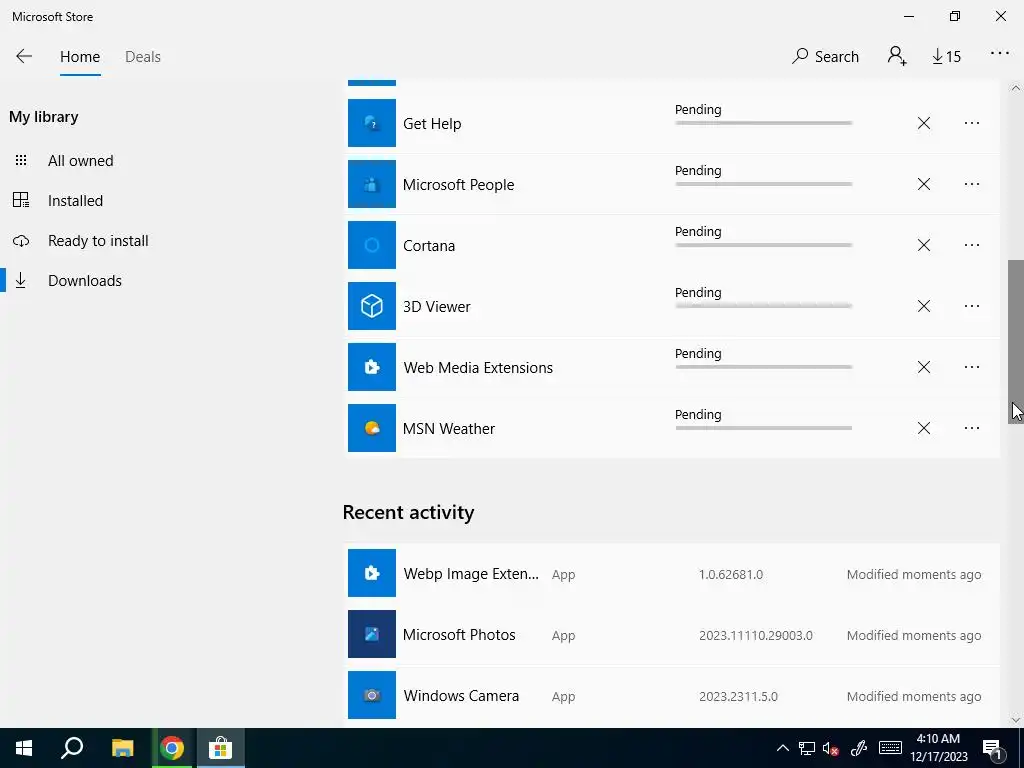1024x768 pixels.
Task: Click the Microsoft Photos icon
Action: [x=372, y=633]
